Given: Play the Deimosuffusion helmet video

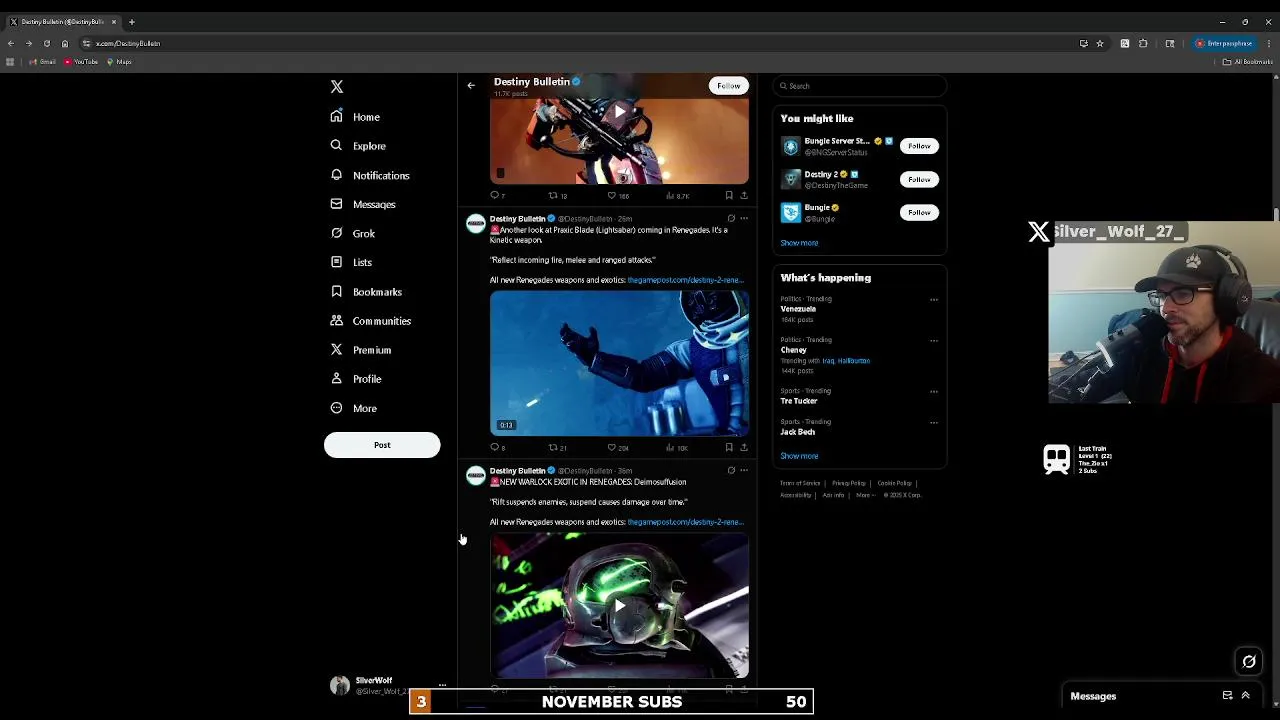Looking at the screenshot, I should (619, 606).
